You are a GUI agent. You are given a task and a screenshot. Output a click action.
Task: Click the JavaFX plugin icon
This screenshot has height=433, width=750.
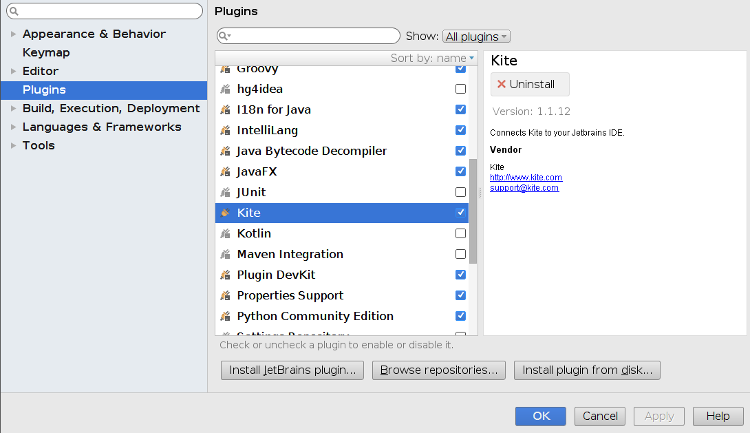[225, 171]
